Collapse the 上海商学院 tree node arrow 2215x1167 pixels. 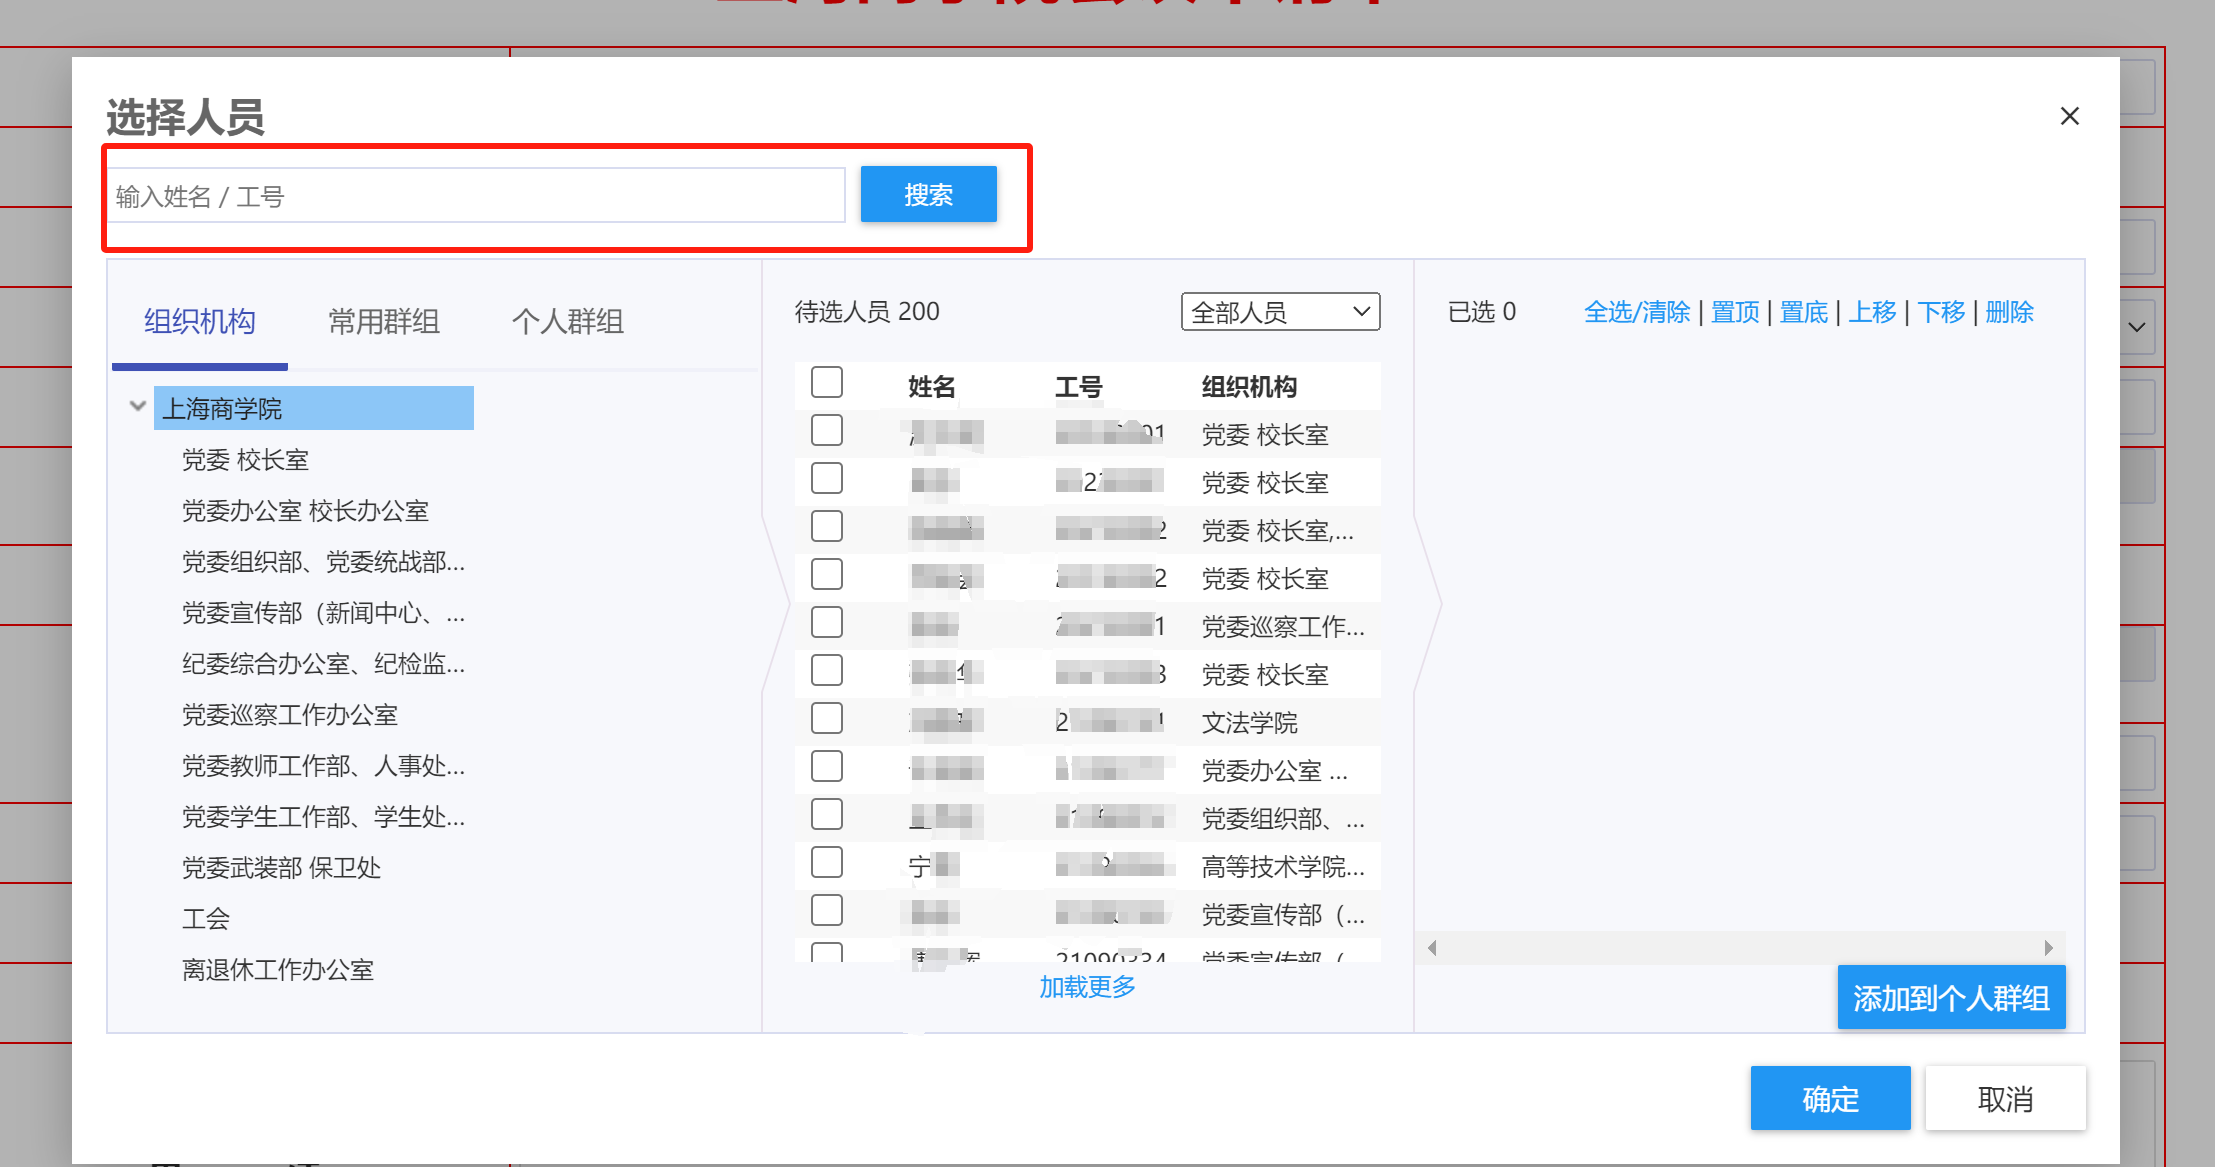pyautogui.click(x=138, y=406)
